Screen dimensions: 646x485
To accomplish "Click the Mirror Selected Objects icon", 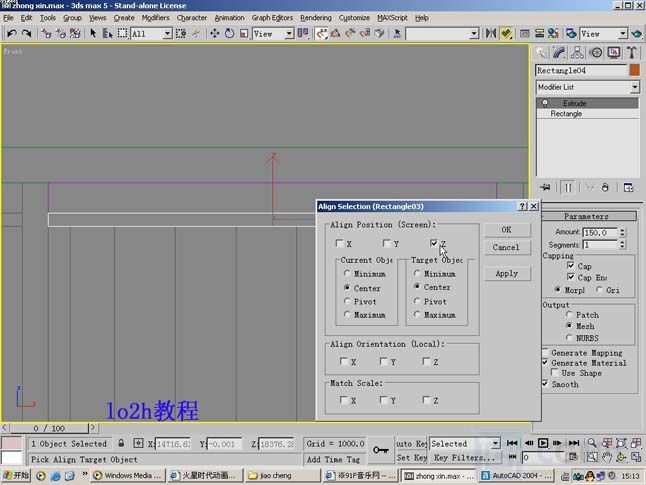I will (x=491, y=33).
